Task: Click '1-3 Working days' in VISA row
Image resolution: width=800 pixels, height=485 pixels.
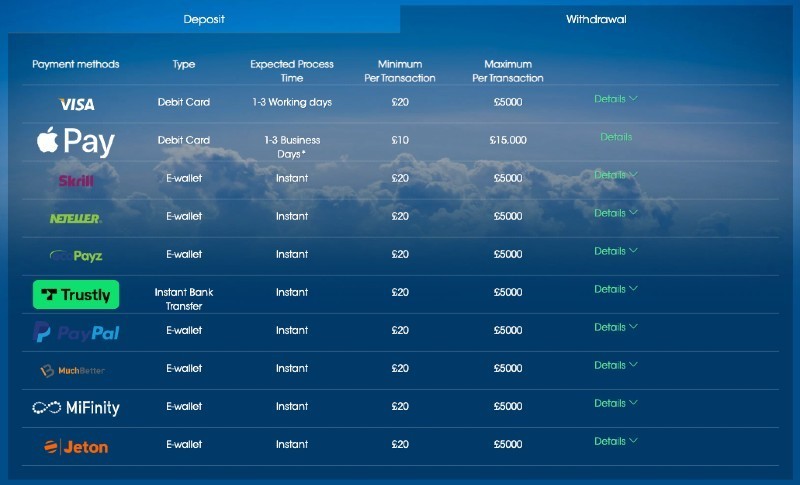Action: click(292, 102)
